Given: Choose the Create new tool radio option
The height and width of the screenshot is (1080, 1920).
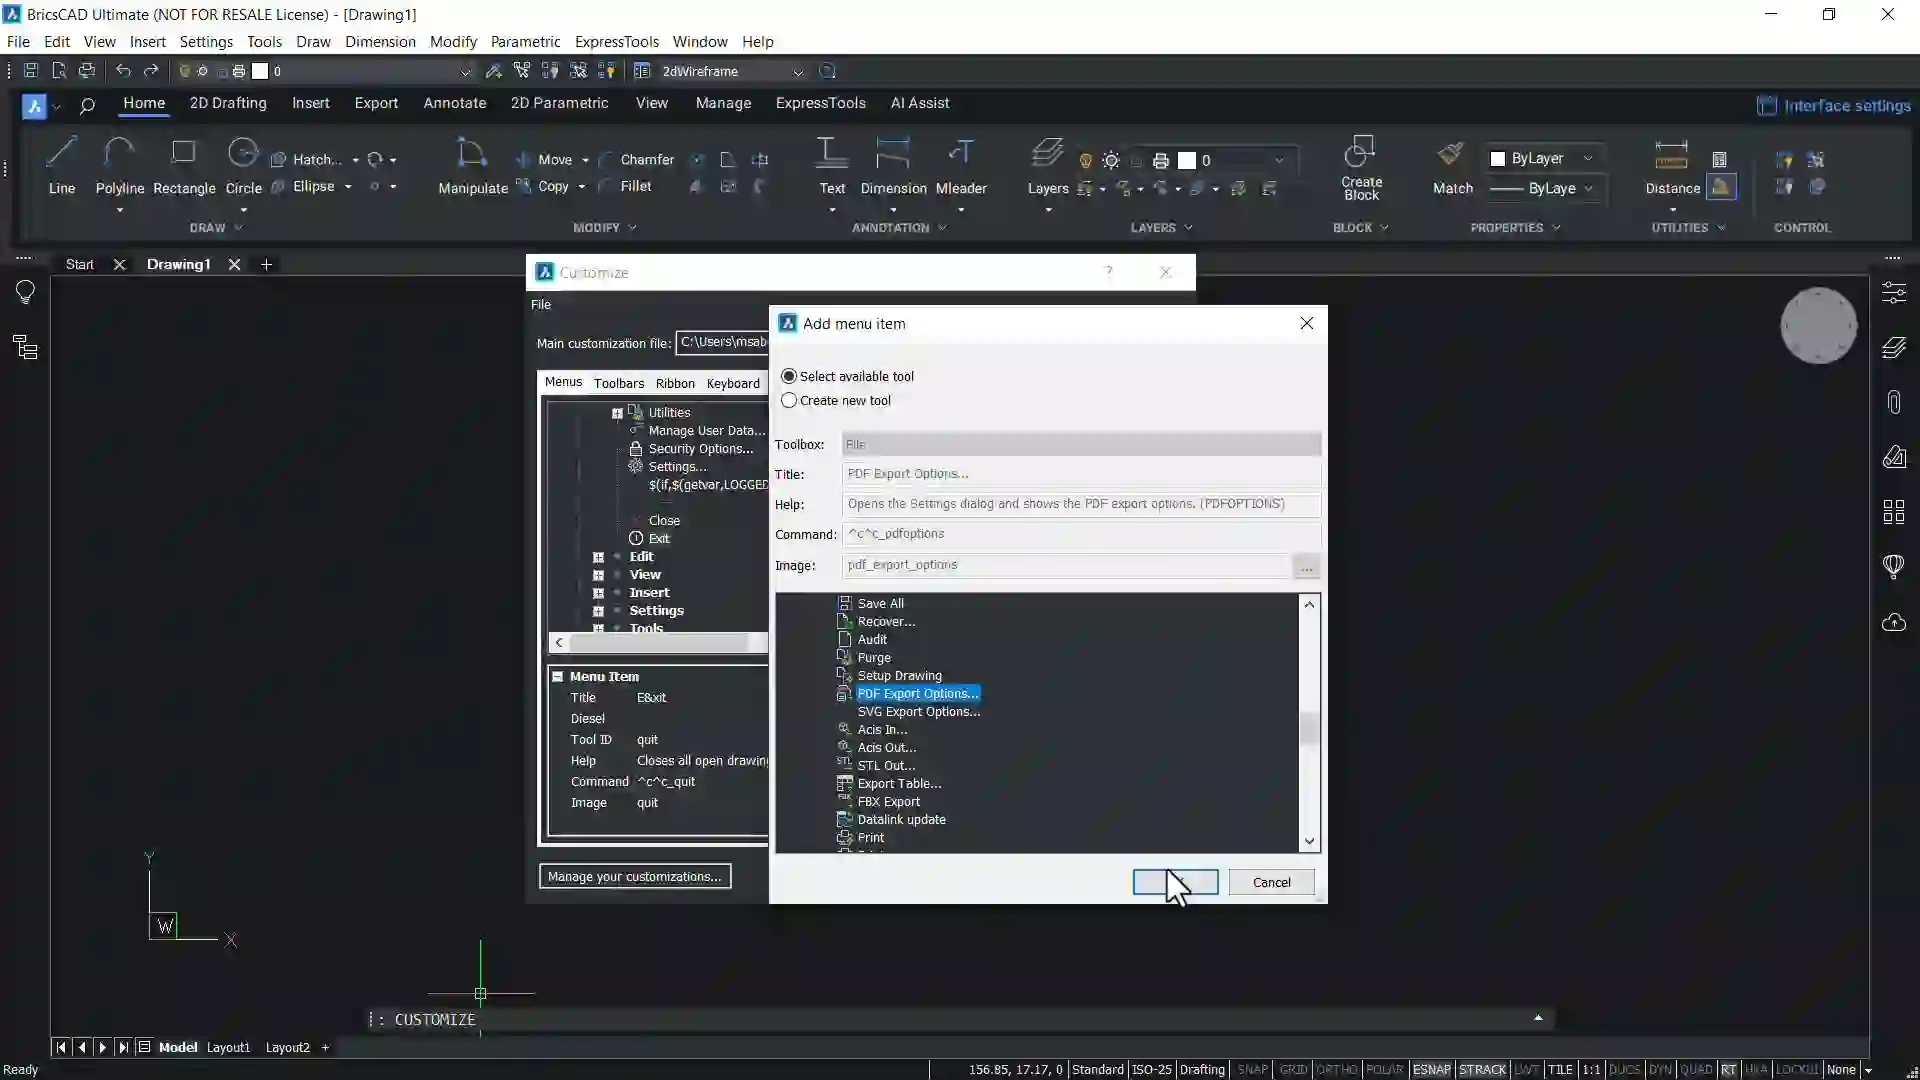Looking at the screenshot, I should 790,400.
